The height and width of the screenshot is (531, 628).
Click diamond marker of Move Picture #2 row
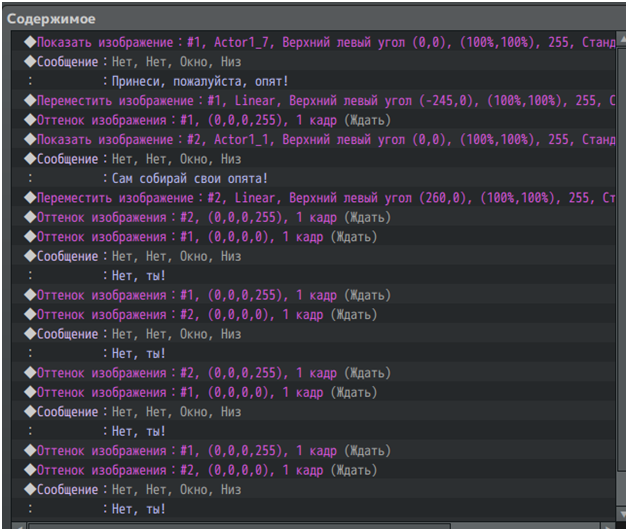pyautogui.click(x=30, y=198)
